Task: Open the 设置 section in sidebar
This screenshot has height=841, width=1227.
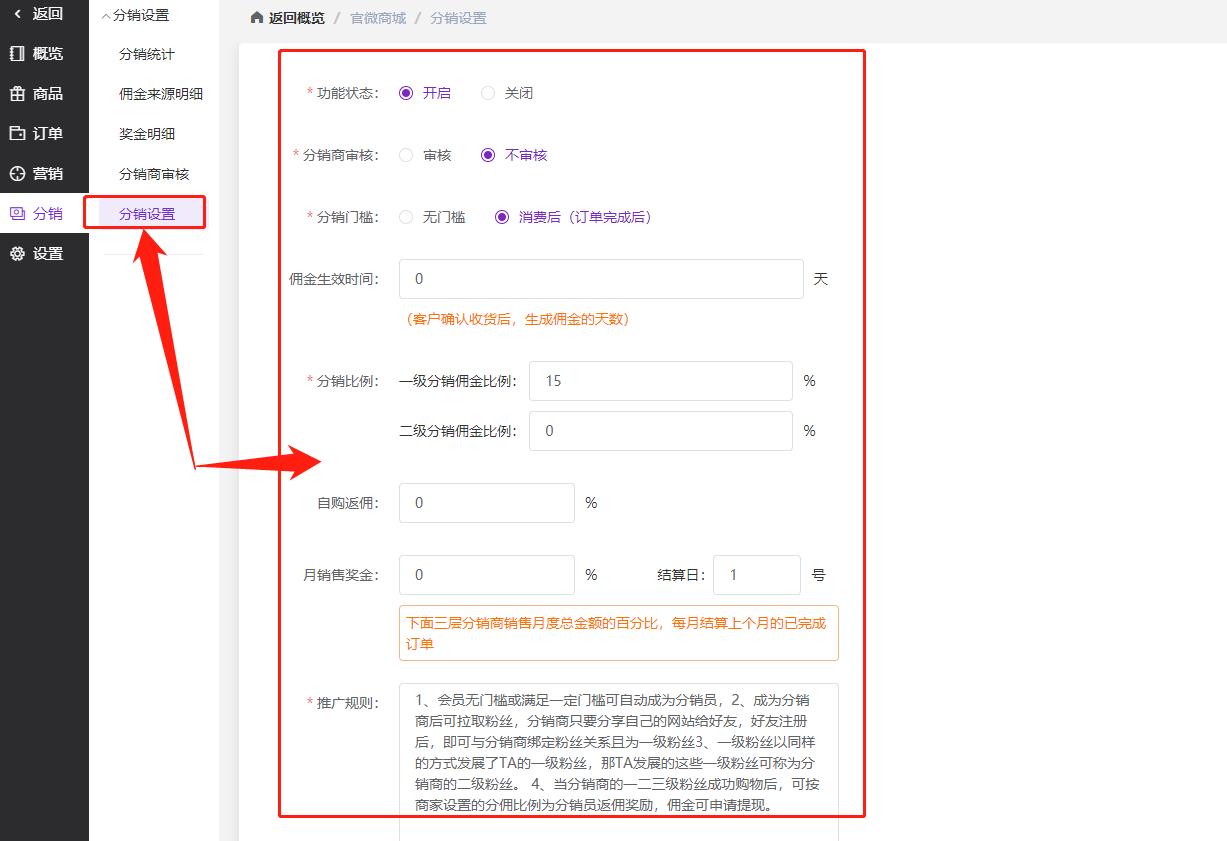Action: click(x=43, y=253)
